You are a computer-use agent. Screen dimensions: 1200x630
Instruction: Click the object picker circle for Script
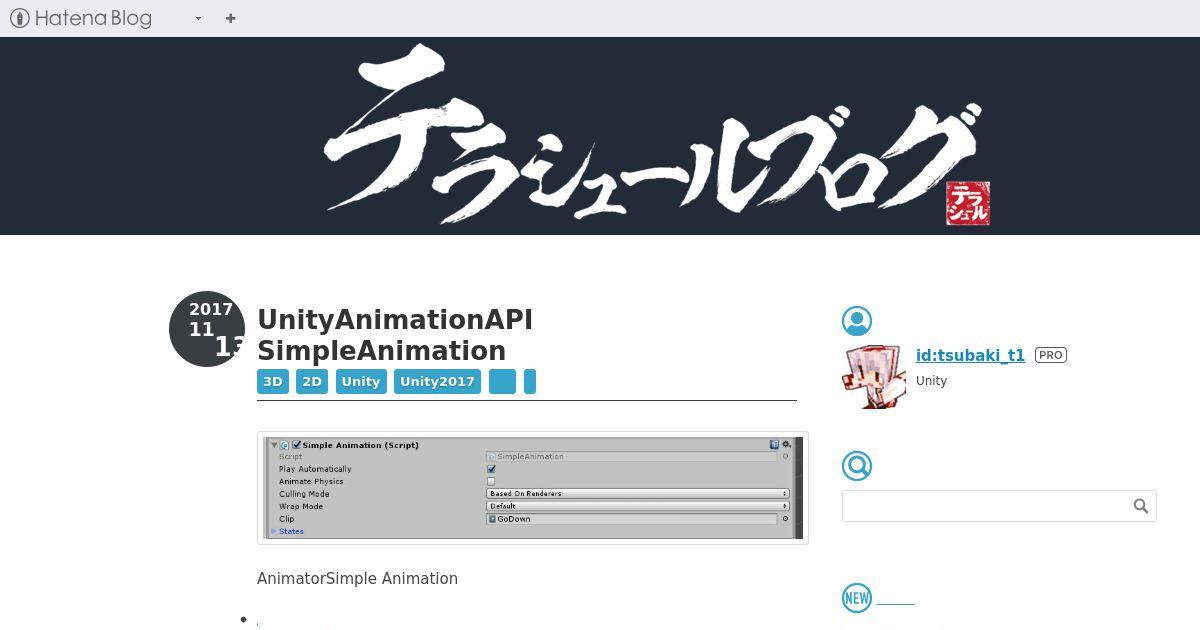point(785,456)
